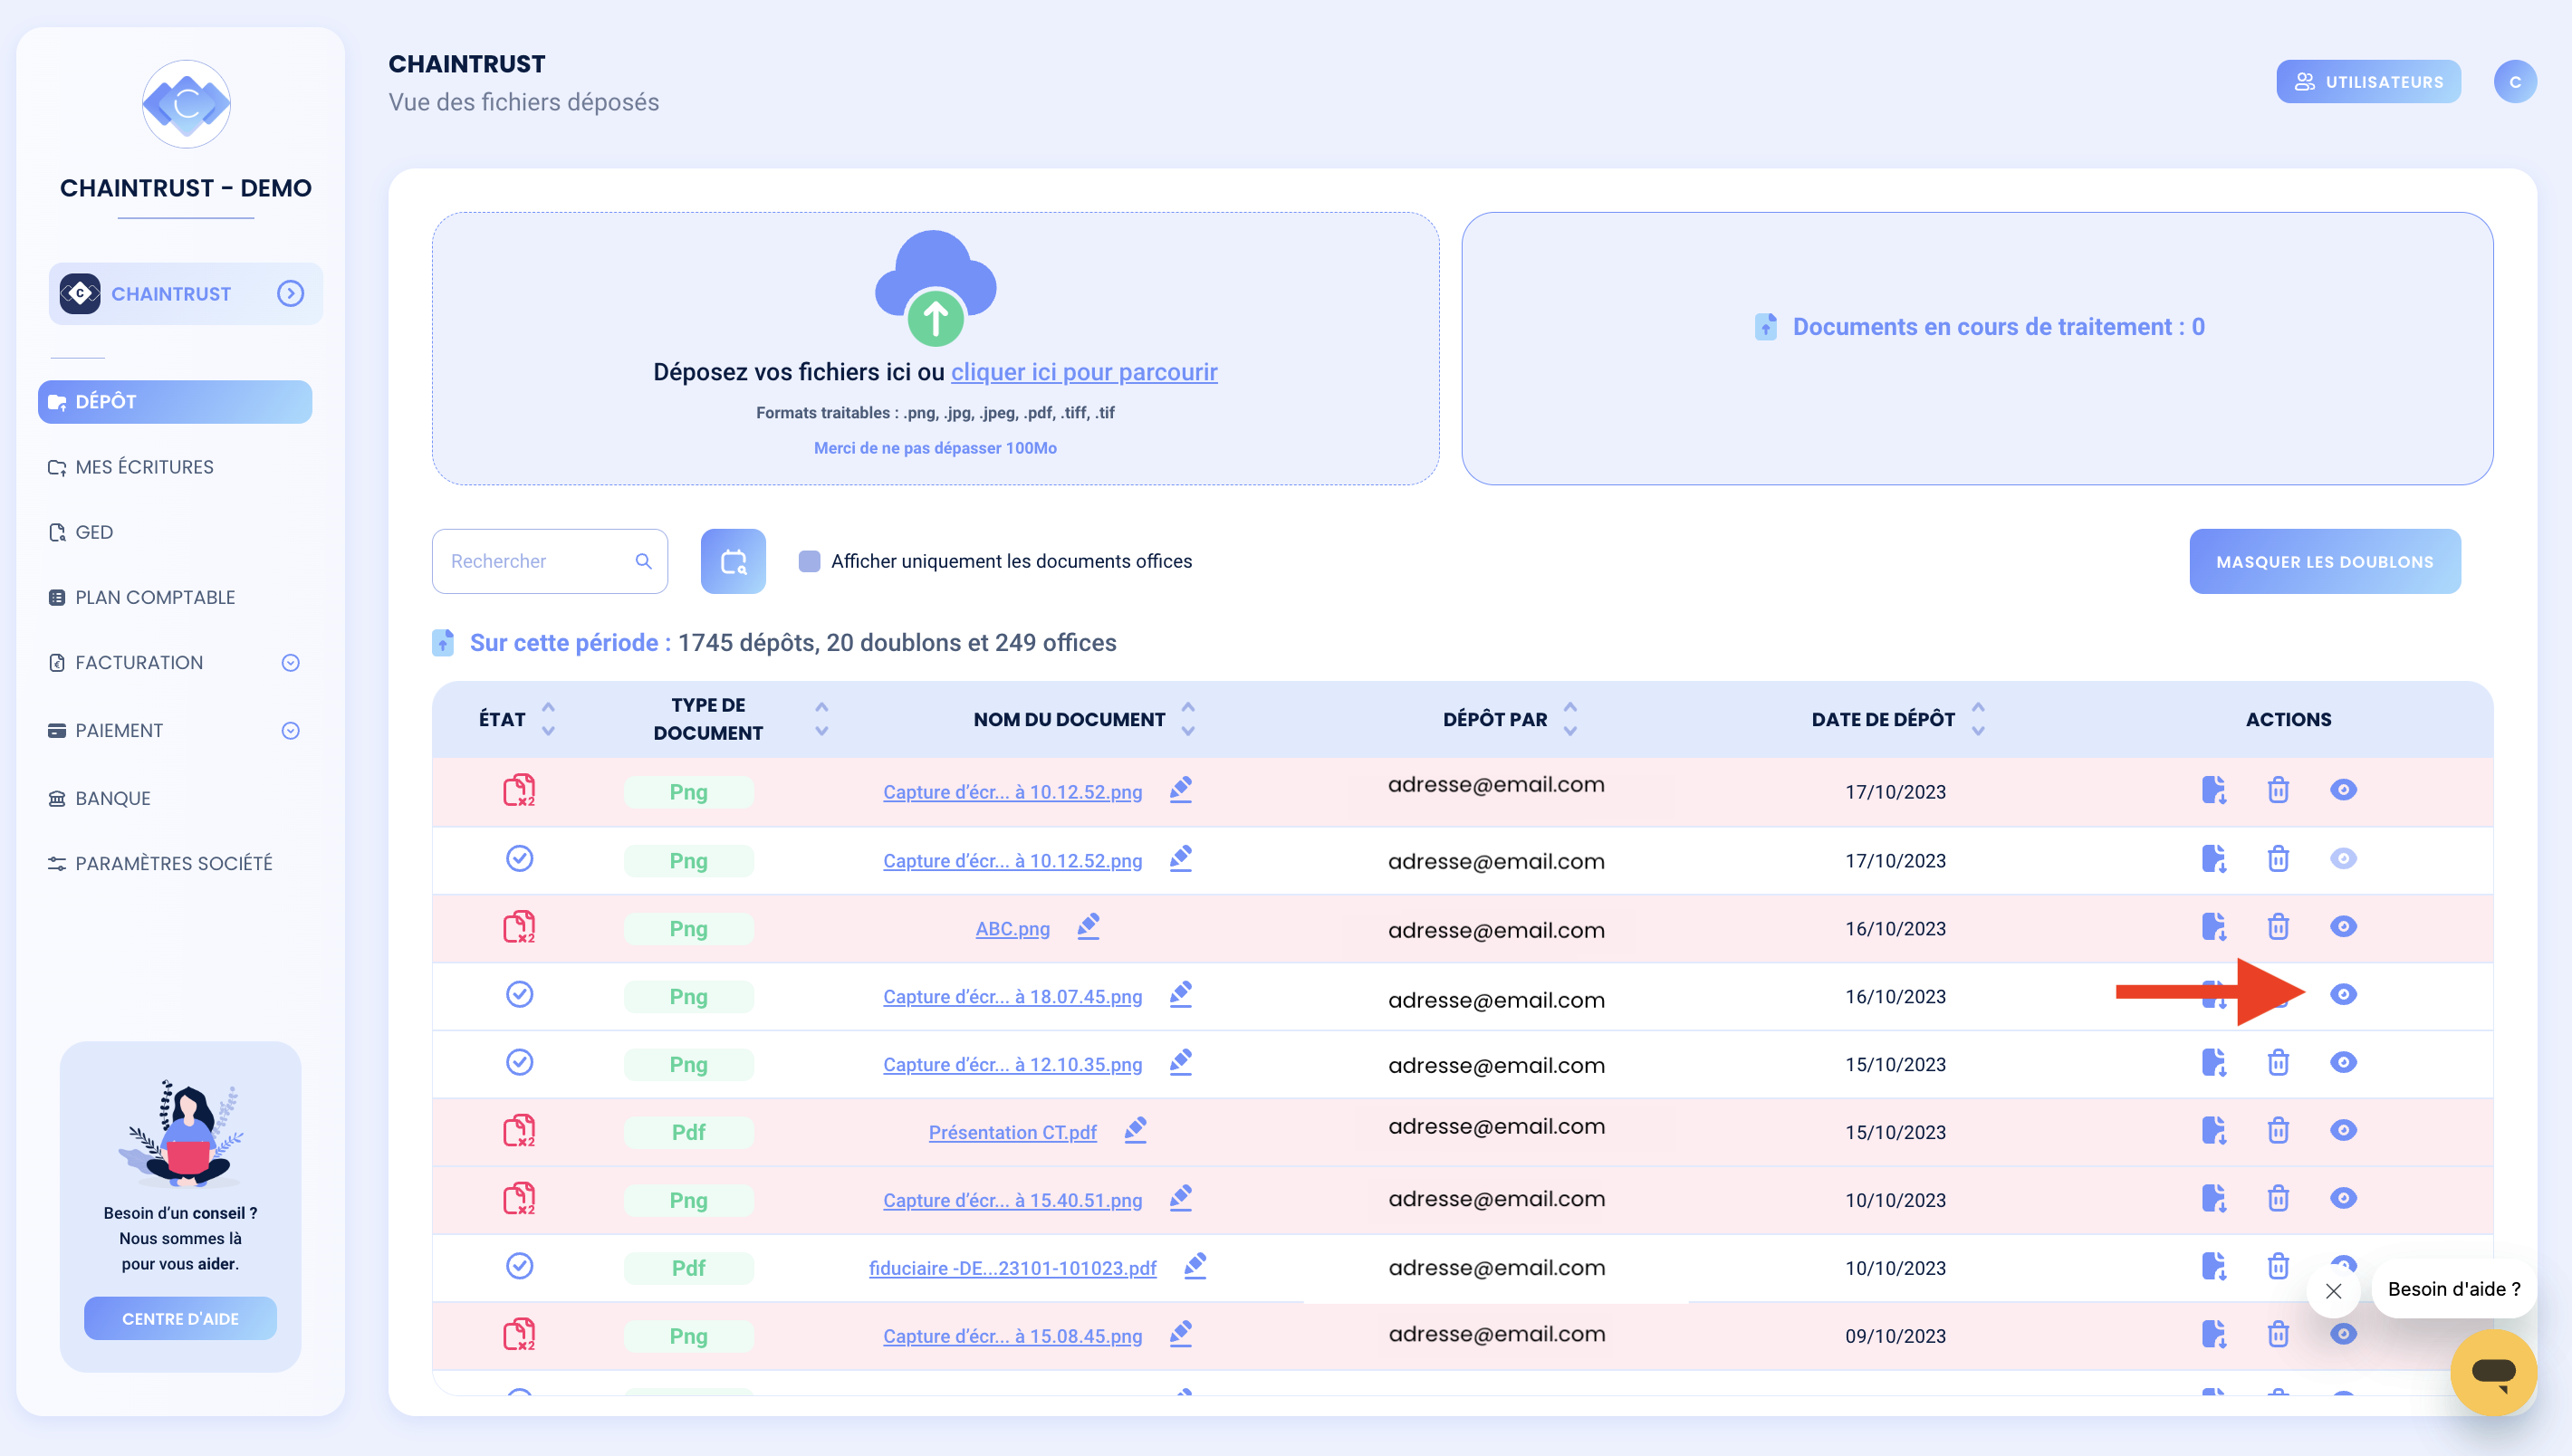Dismiss the 'Besoin d'aide ?' popup
Image resolution: width=2572 pixels, height=1456 pixels.
pyautogui.click(x=2333, y=1291)
